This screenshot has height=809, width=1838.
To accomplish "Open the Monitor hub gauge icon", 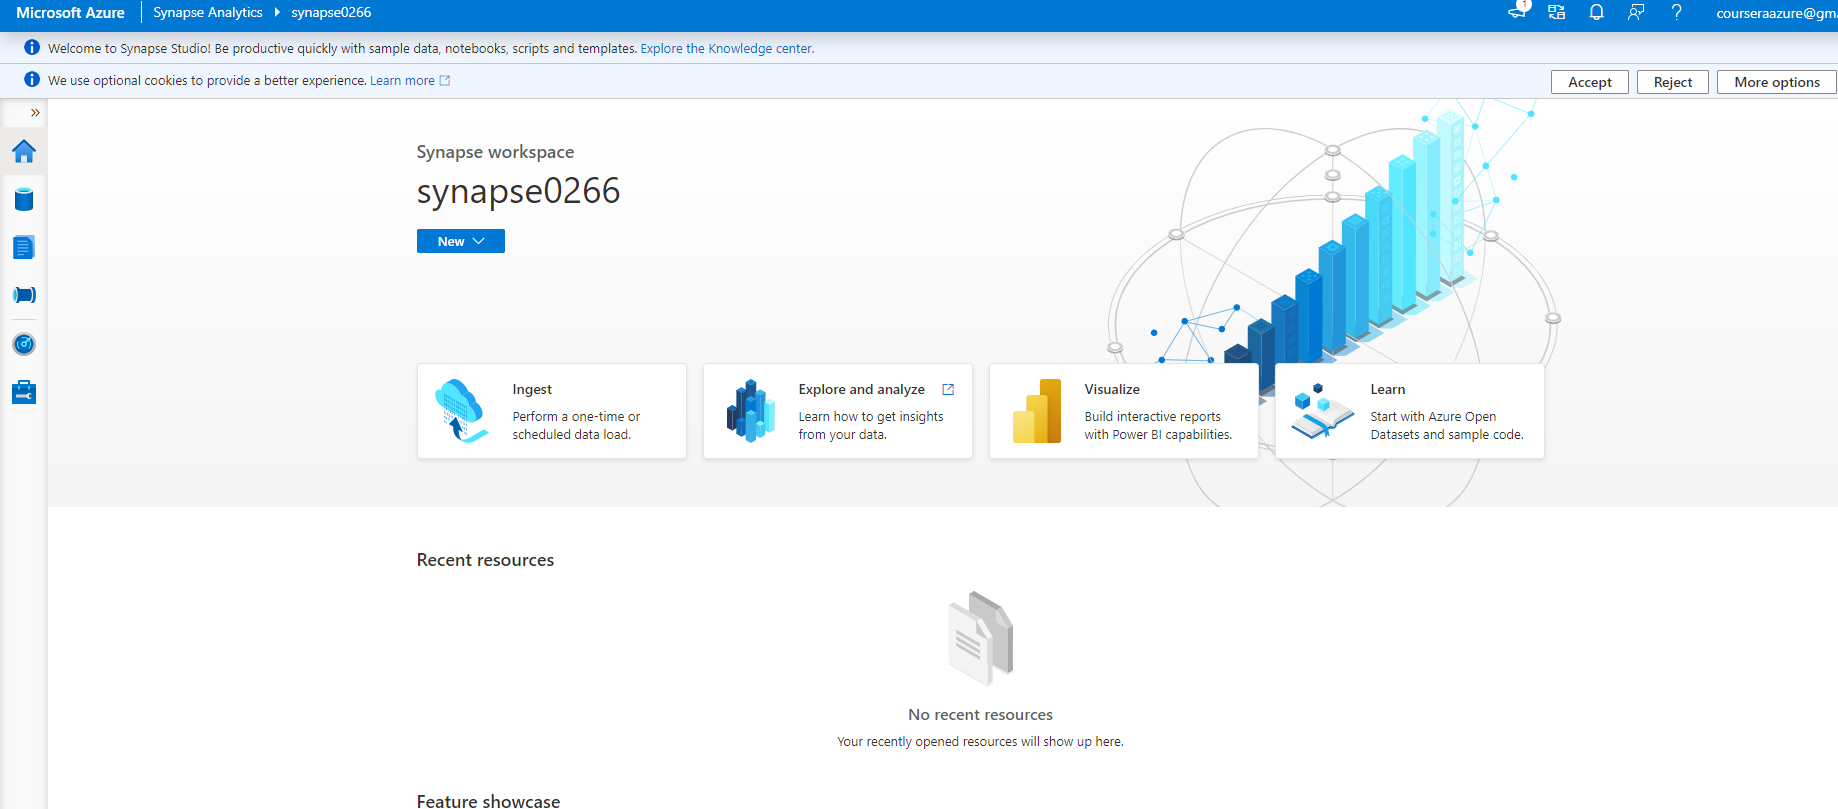I will click(24, 344).
